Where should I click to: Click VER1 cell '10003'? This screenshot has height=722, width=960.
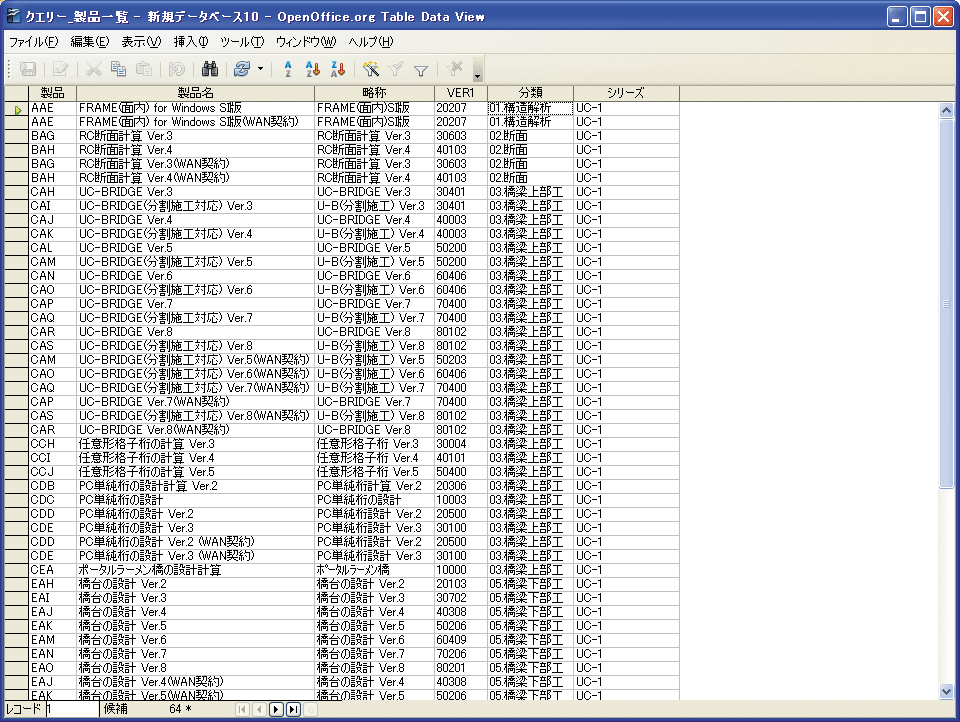pyautogui.click(x=460, y=500)
